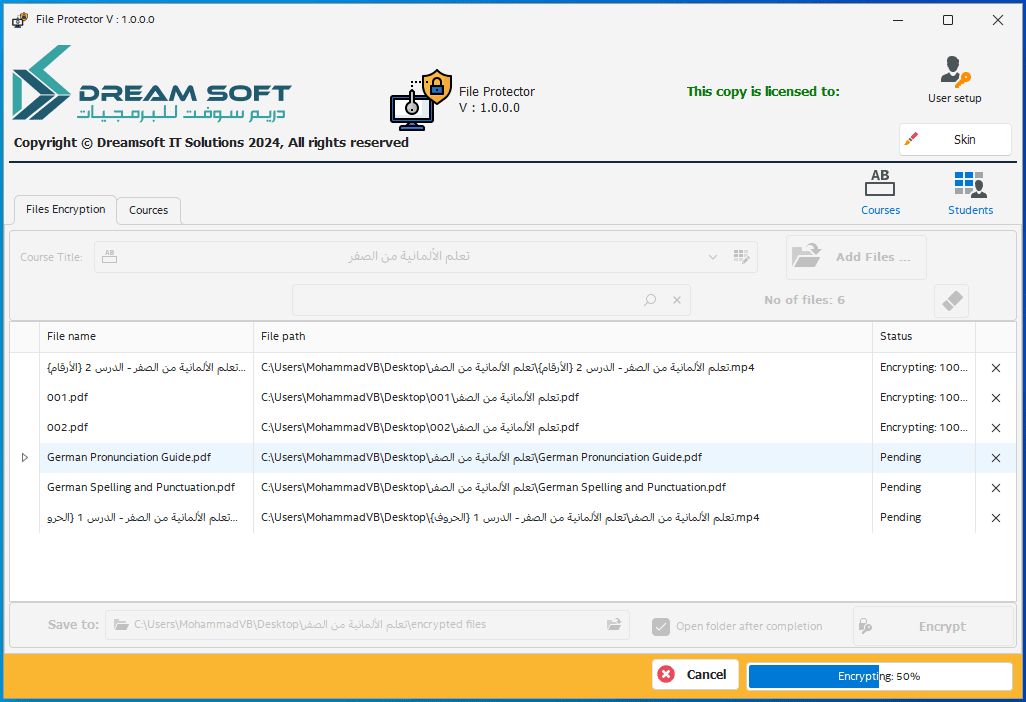Viewport: 1026px width, 702px height.
Task: Click the File Protector shield lock logo
Action: 421,100
